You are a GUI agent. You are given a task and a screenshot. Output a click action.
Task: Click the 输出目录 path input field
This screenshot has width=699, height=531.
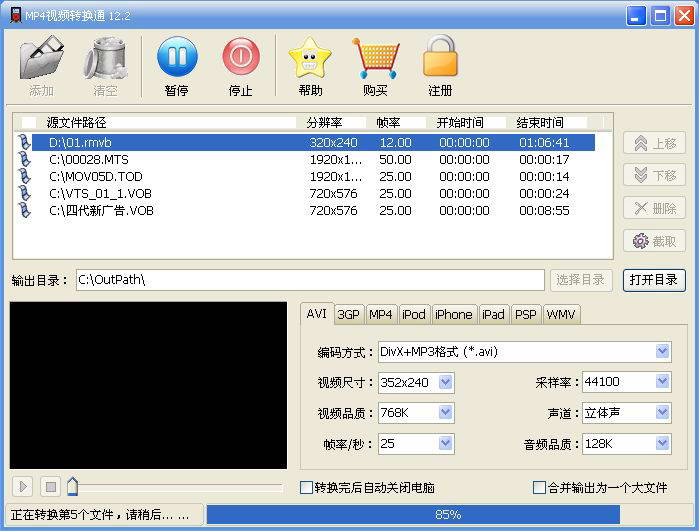[x=310, y=280]
